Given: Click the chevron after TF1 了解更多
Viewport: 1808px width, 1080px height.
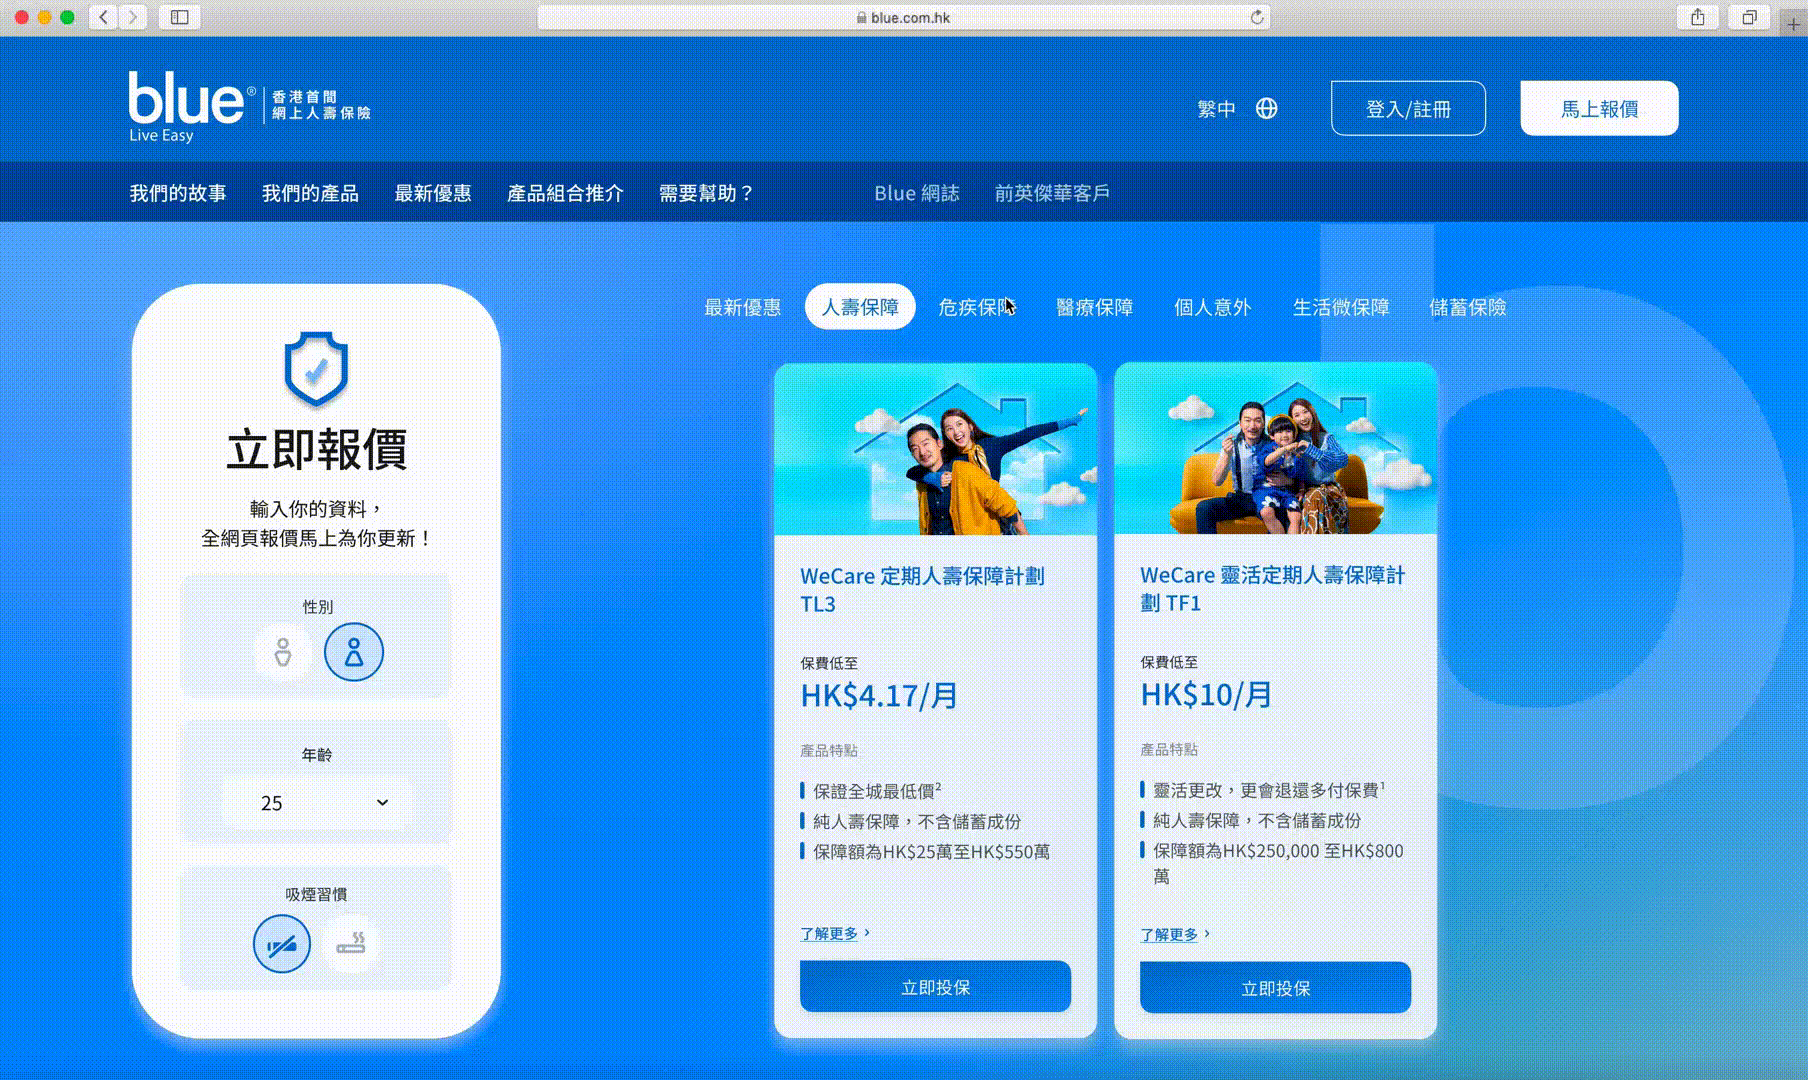Looking at the screenshot, I should tap(1207, 933).
